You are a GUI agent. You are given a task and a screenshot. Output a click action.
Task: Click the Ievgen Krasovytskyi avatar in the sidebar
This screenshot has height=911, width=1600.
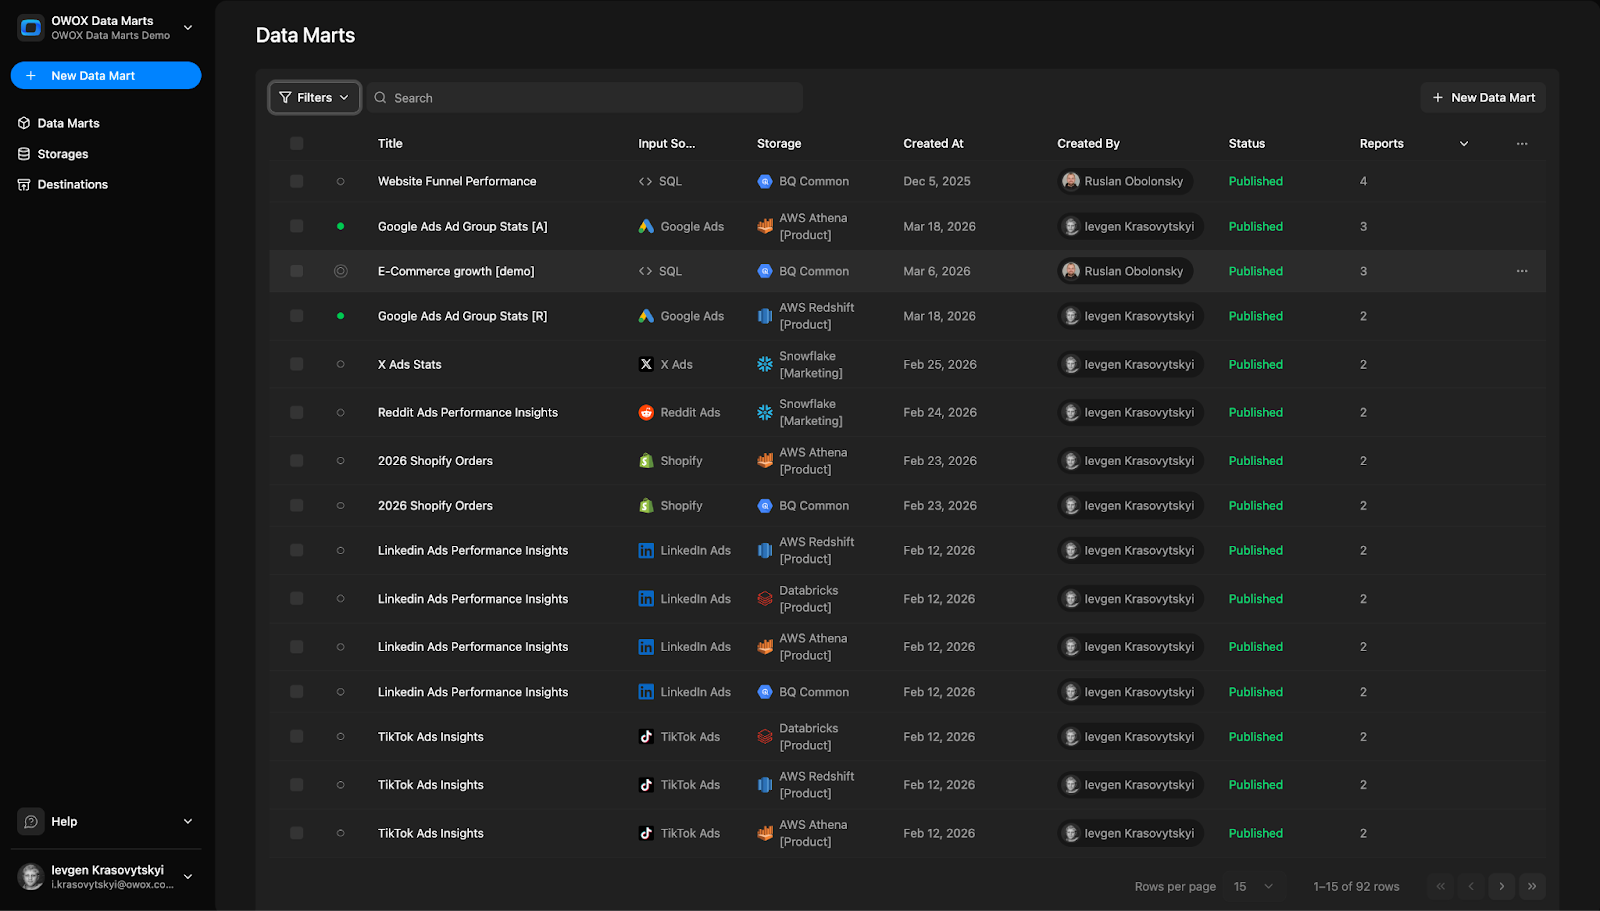pos(31,877)
